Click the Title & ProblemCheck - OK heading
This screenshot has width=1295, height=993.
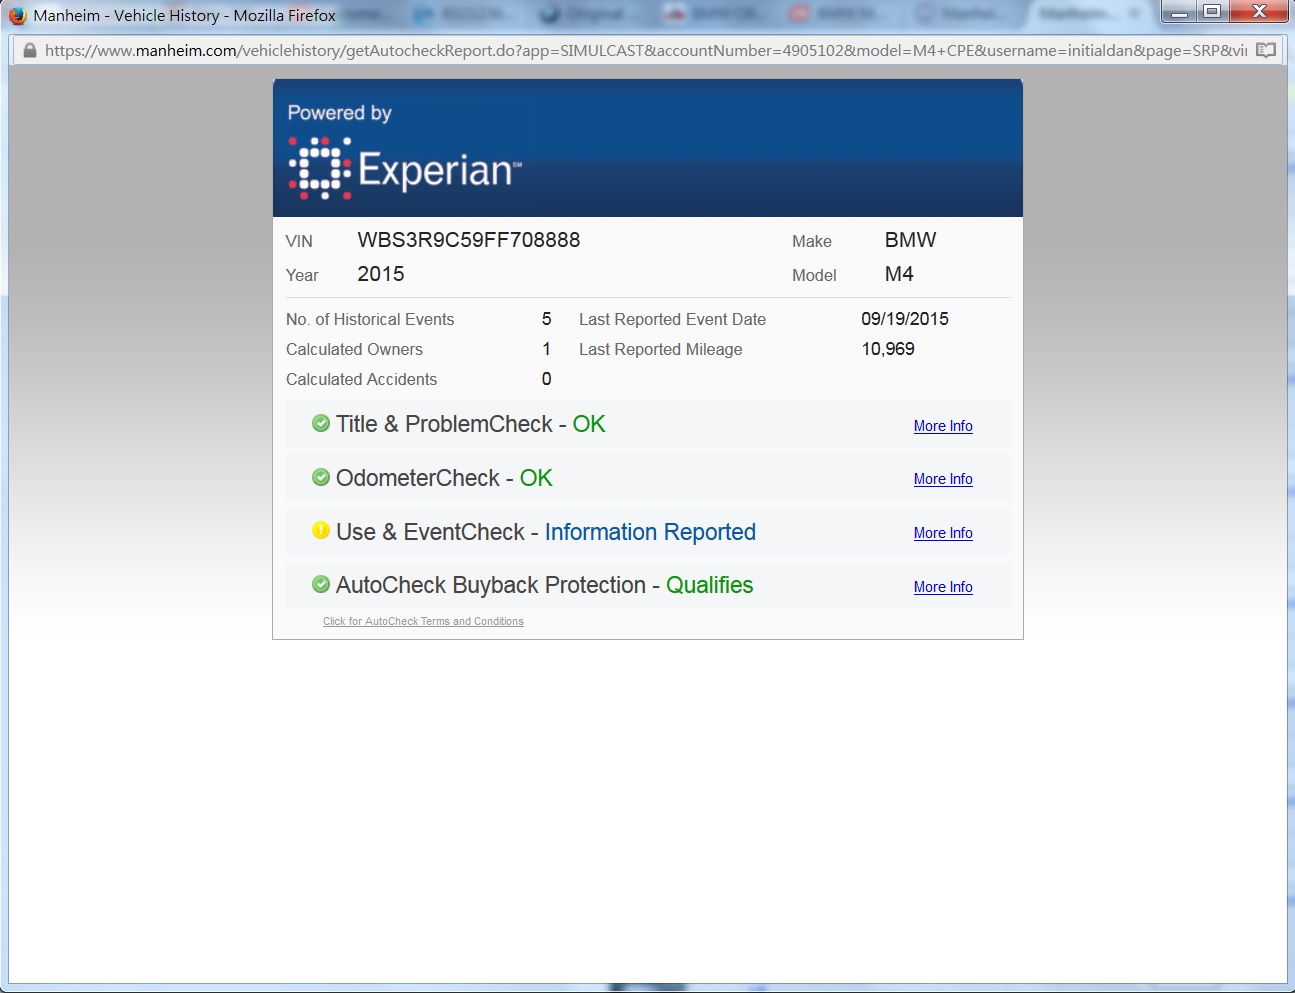470,424
